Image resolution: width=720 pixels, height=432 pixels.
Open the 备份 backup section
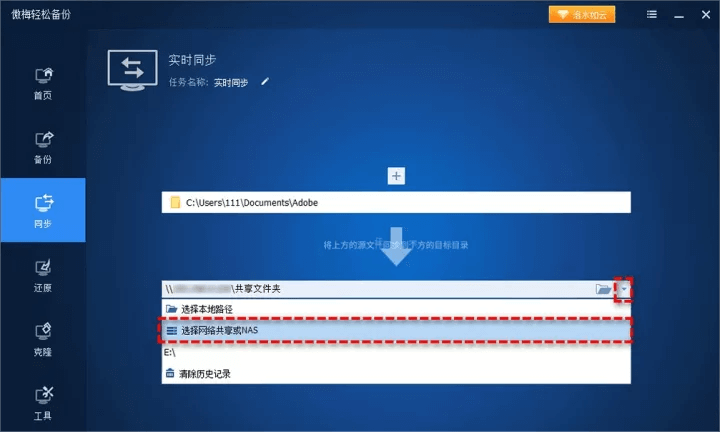point(43,148)
